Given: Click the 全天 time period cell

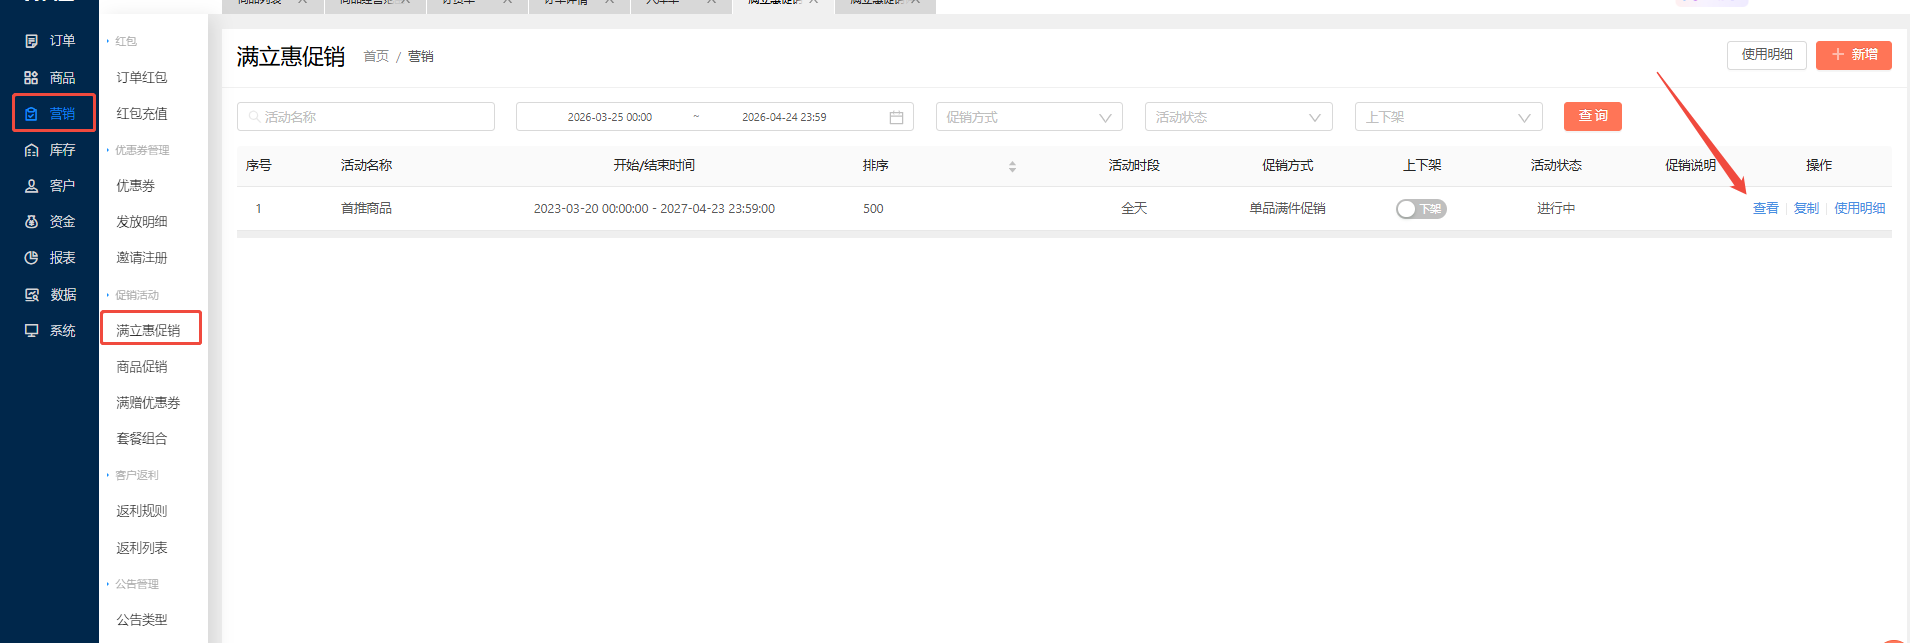Looking at the screenshot, I should coord(1134,208).
